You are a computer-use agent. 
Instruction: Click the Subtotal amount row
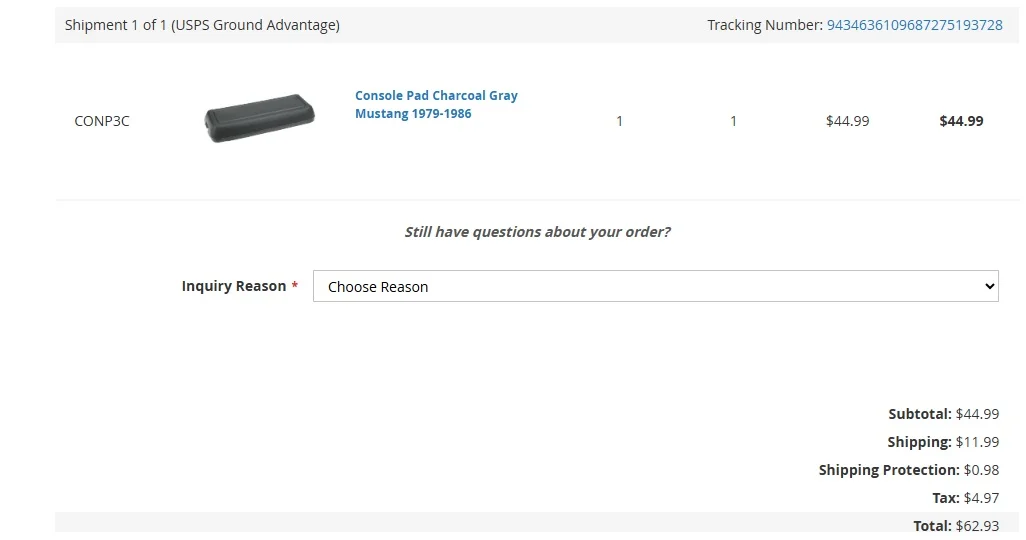(944, 414)
